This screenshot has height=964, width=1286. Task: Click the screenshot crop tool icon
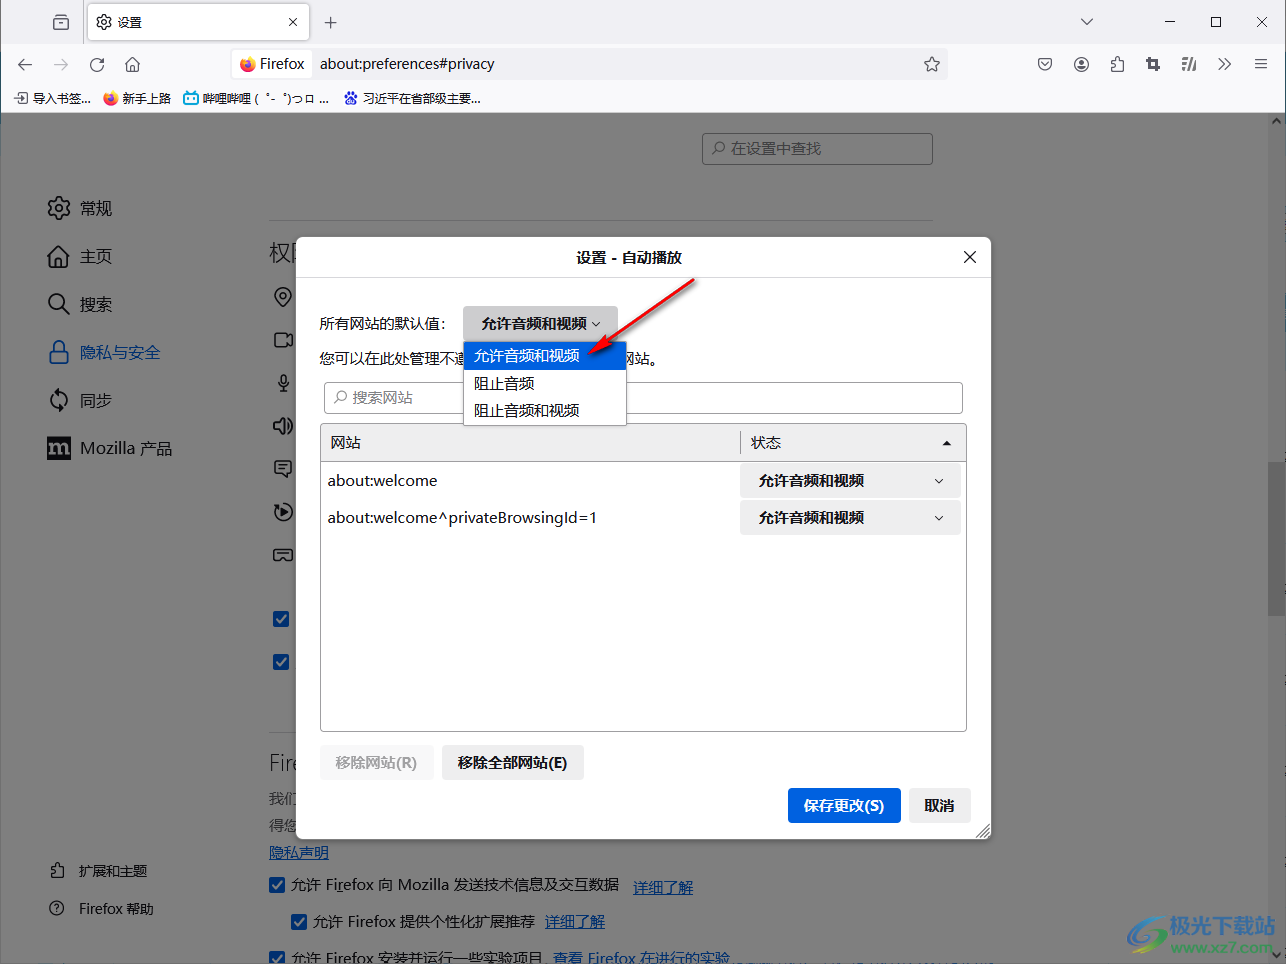pos(1153,64)
